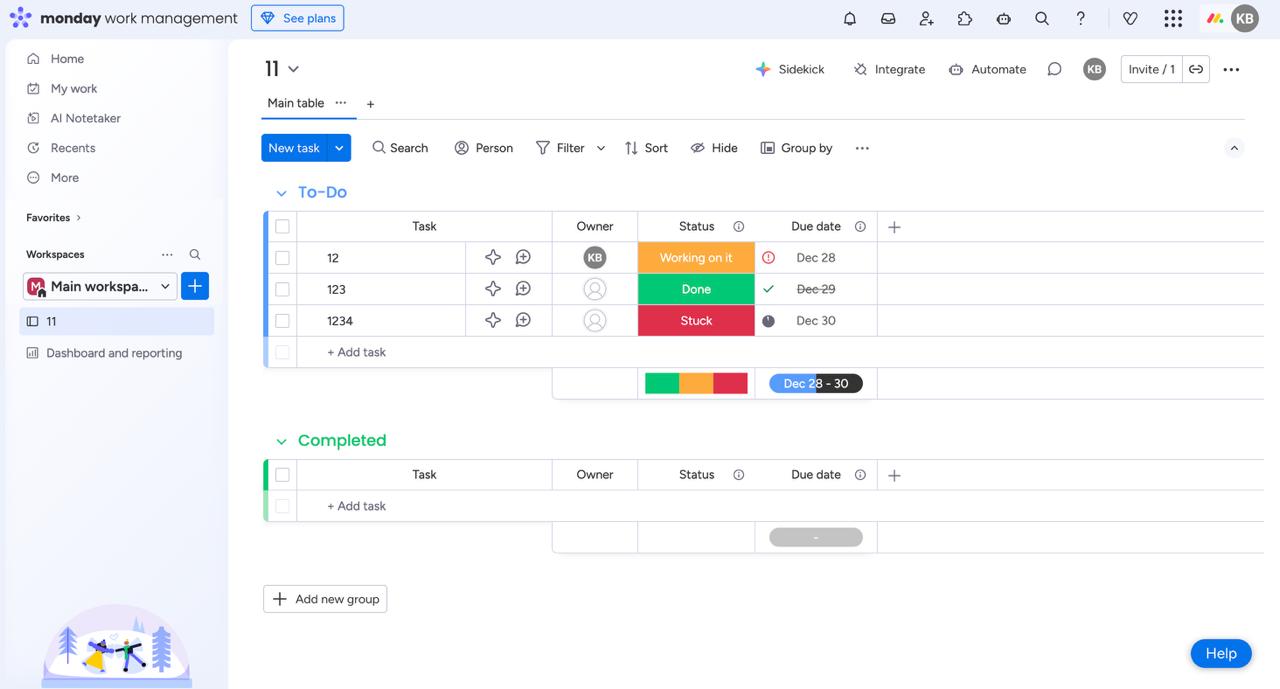Click KB owner avatar on task 12
Screen dimensions: 1280x689
[x=595, y=257]
